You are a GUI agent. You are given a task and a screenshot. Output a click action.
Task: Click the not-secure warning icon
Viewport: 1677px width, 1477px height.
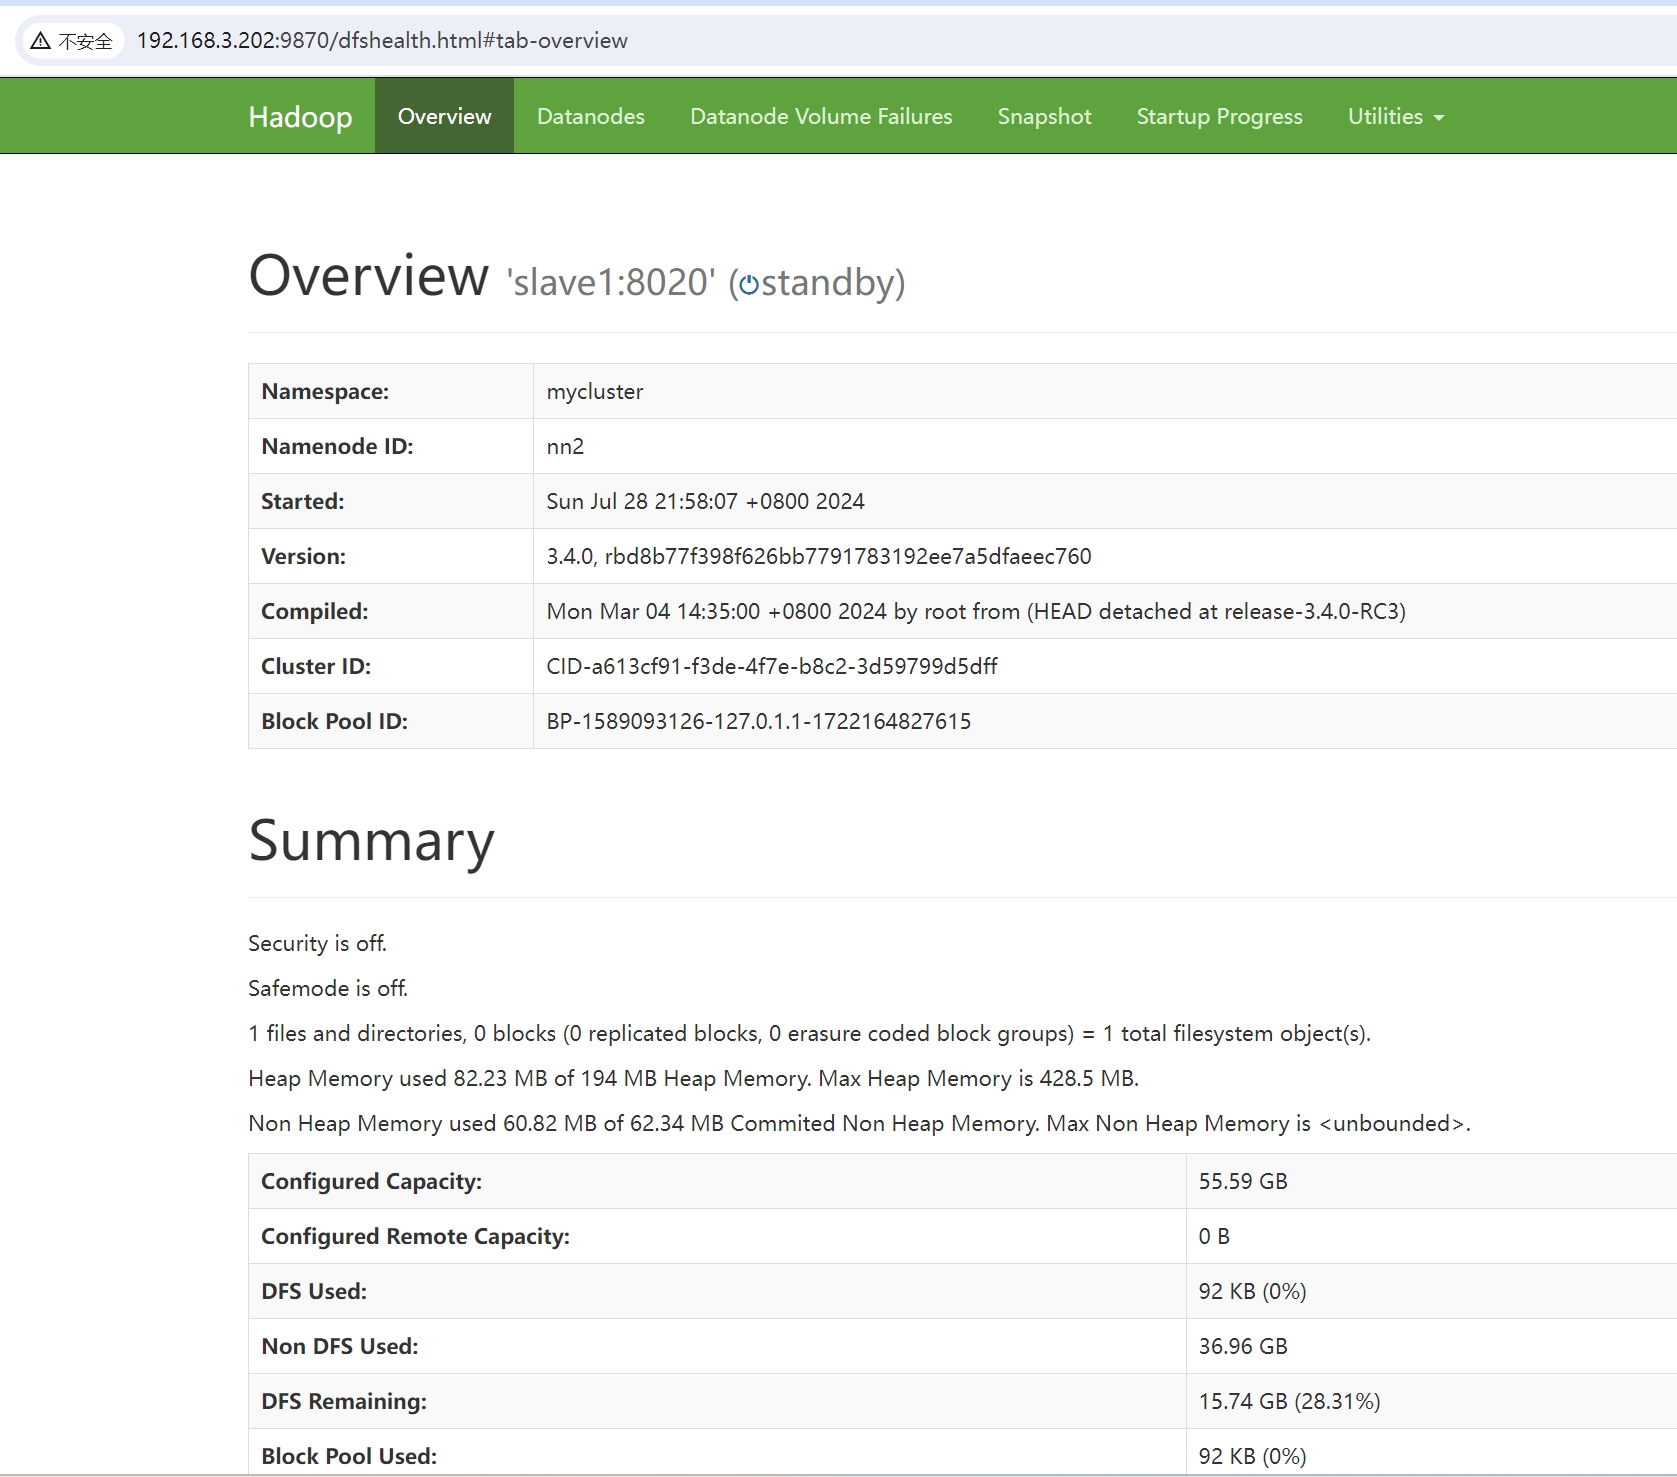[x=40, y=41]
